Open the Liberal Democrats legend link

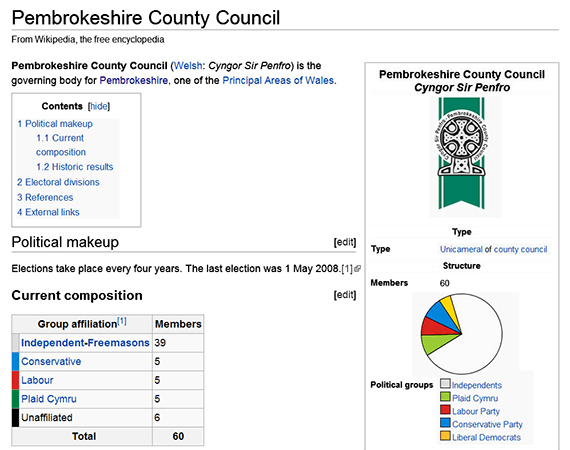pos(486,438)
